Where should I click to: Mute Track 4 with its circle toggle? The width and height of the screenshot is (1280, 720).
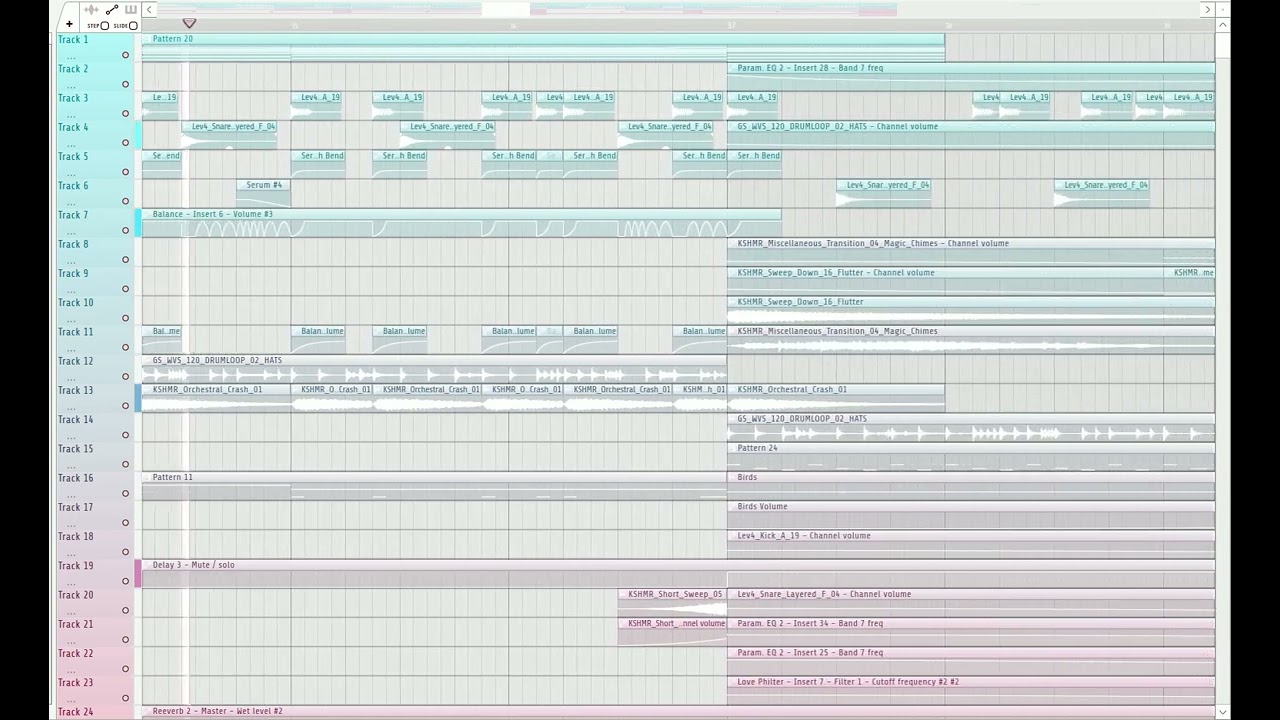tap(125, 143)
